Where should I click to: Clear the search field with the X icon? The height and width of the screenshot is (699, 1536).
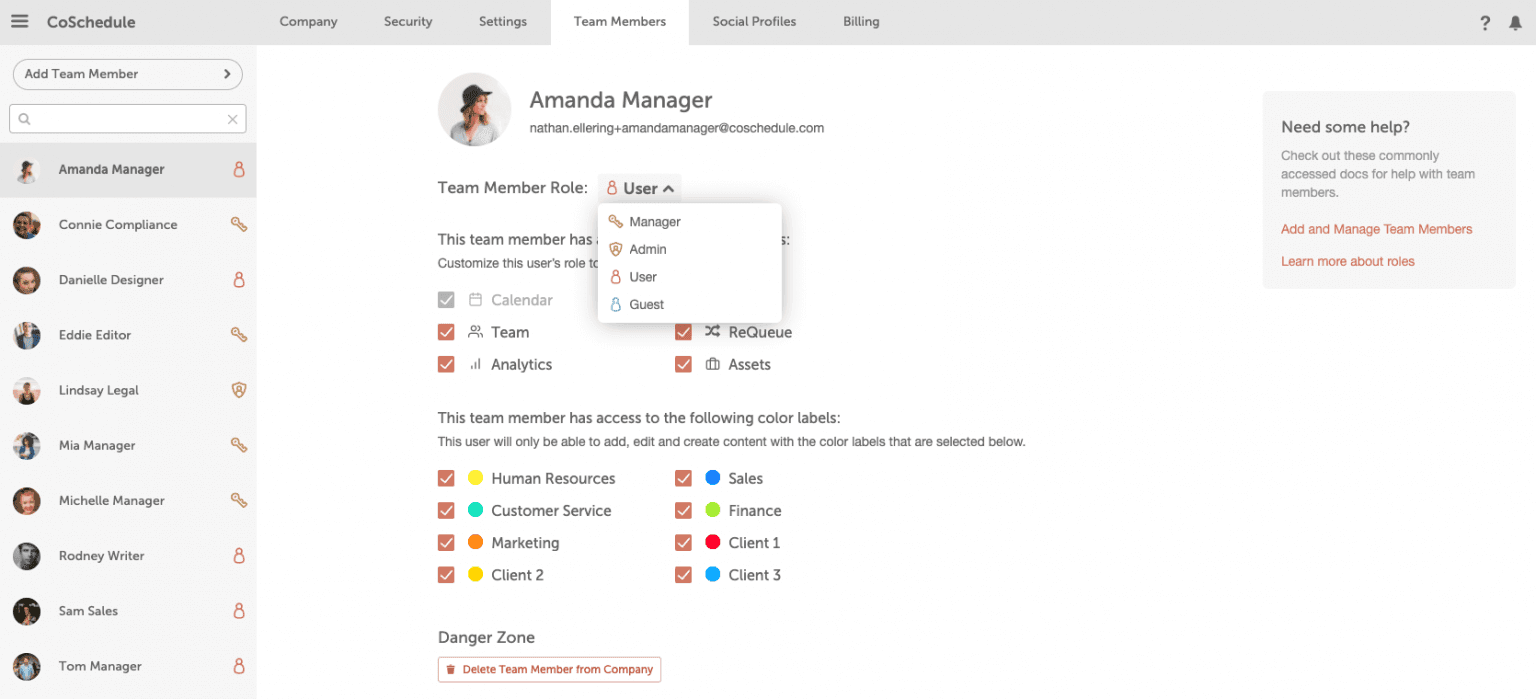(x=232, y=119)
